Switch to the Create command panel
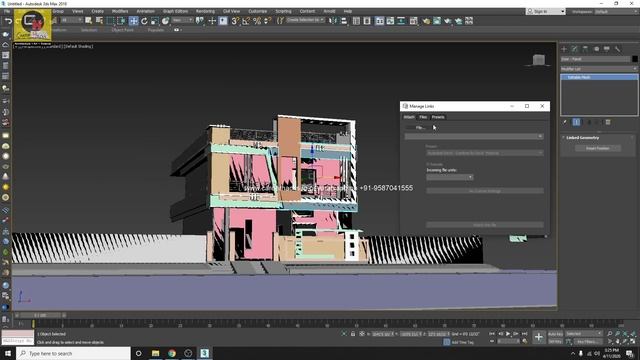The image size is (640, 360). coord(564,49)
